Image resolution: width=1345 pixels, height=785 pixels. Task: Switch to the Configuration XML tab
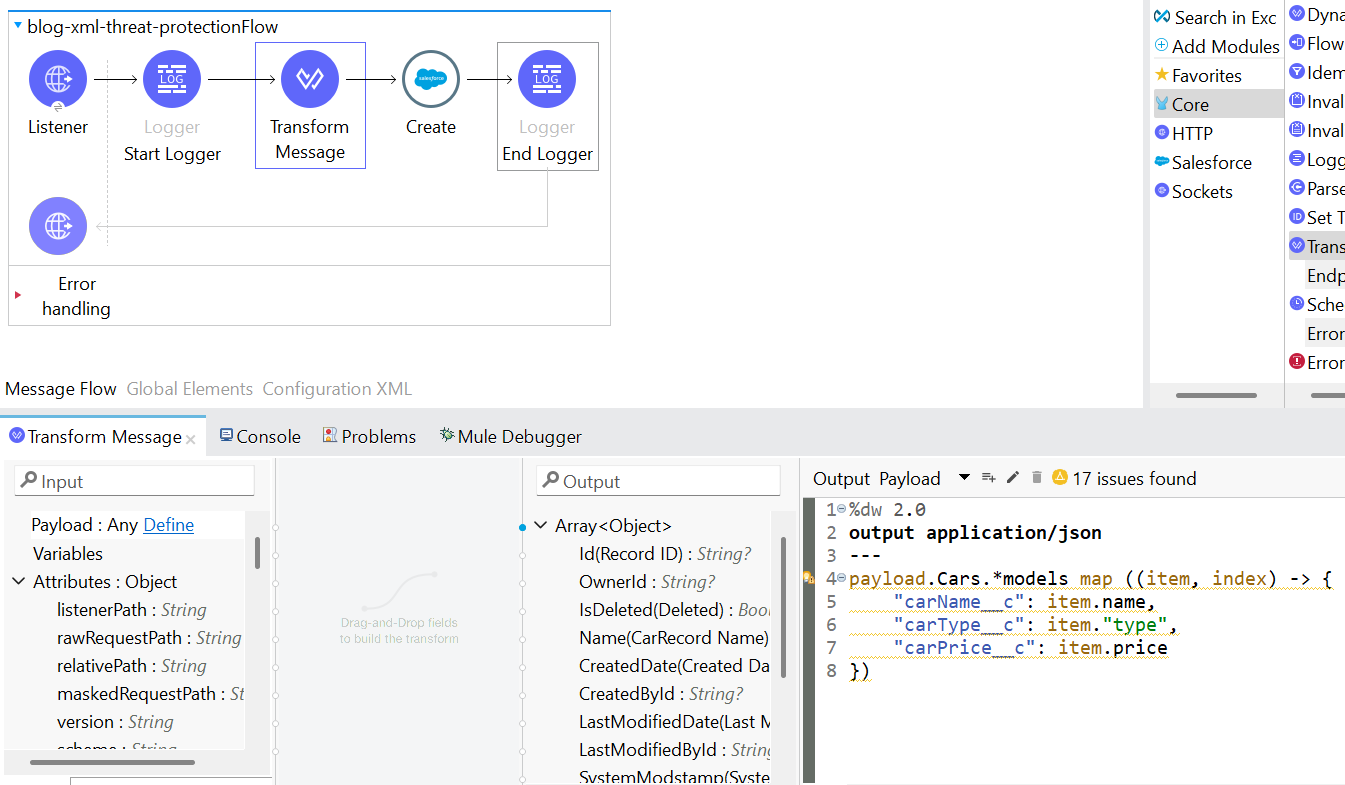click(x=337, y=389)
